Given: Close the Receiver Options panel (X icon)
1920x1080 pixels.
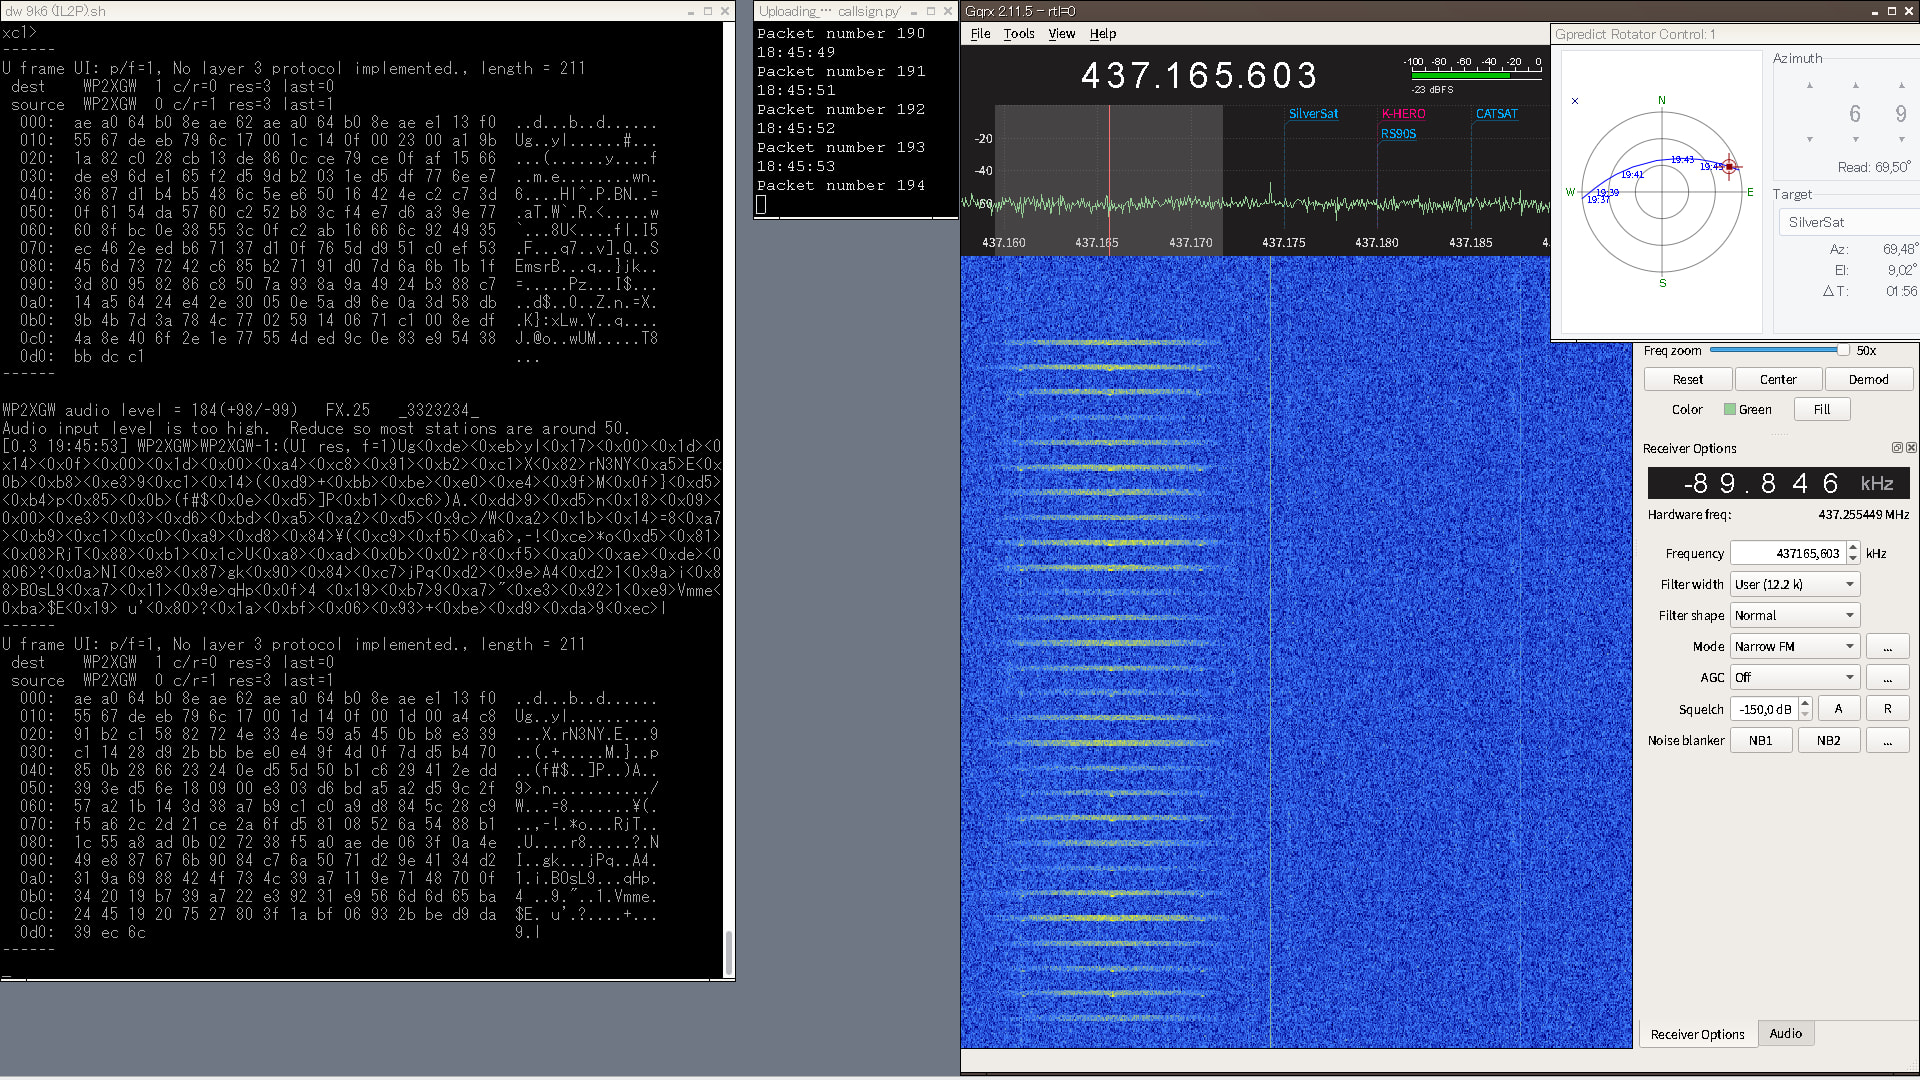Looking at the screenshot, I should pos(1911,448).
